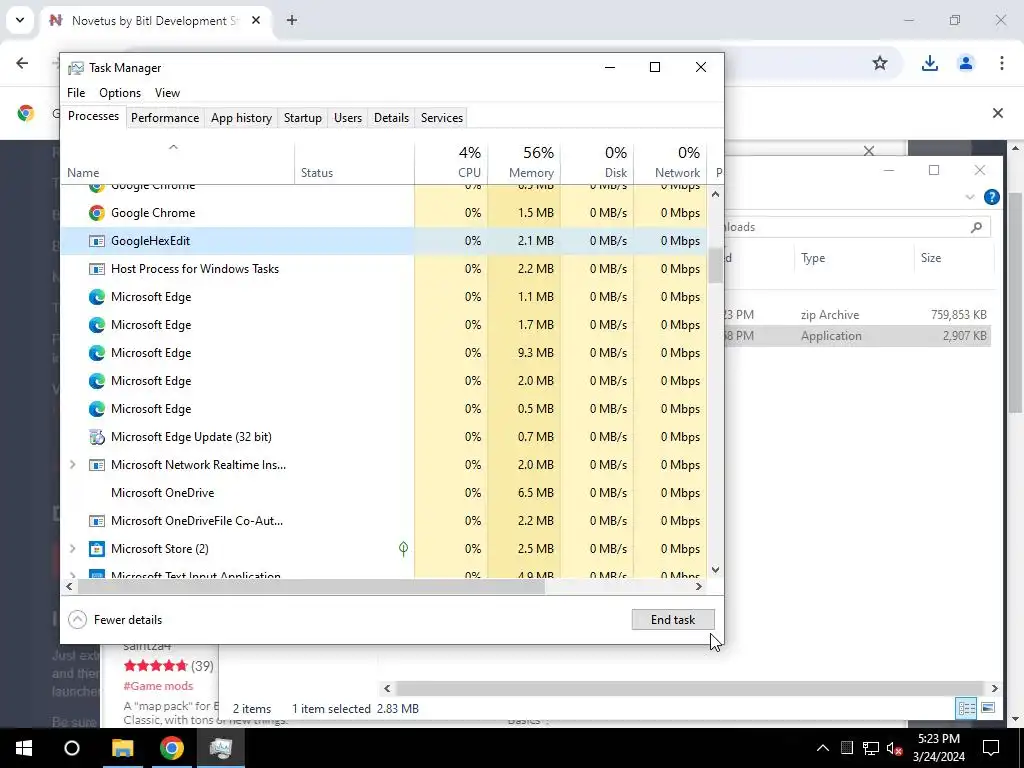The image size is (1024, 768).
Task: Open Chrome profile avatar icon
Action: point(965,63)
